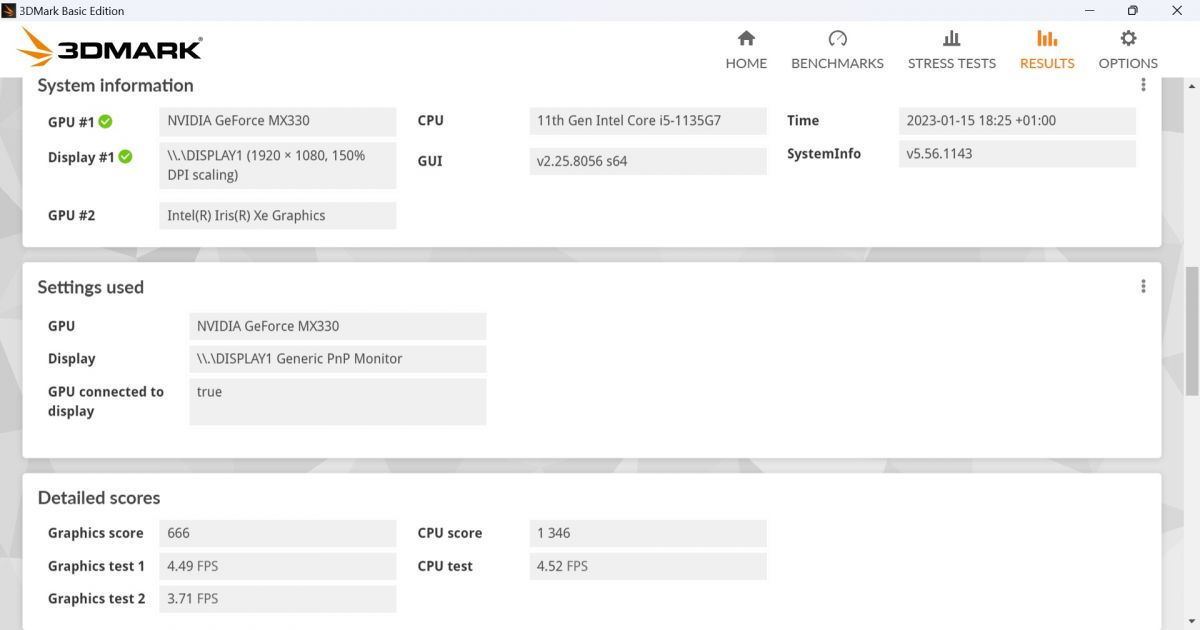Select Graphics test 2 value 3.71 FPS
This screenshot has width=1200, height=630.
[277, 599]
